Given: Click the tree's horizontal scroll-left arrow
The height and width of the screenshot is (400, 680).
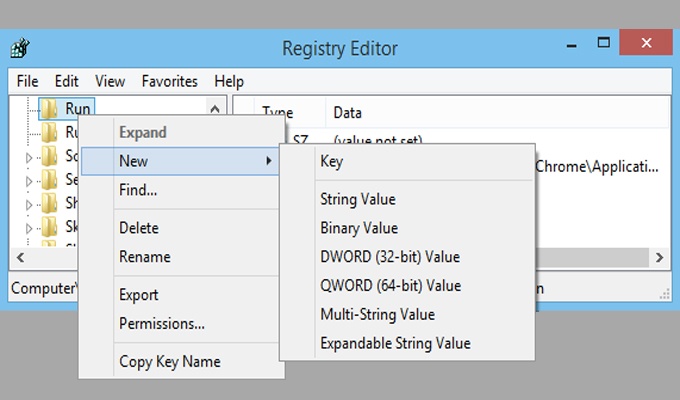Looking at the screenshot, I should (19, 258).
